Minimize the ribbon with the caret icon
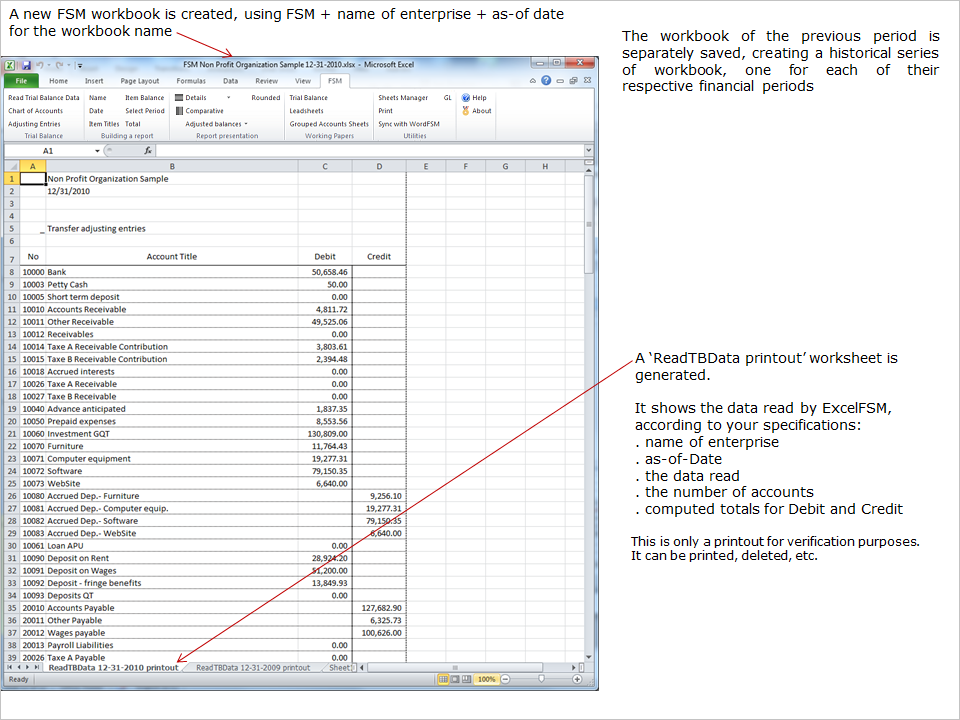Screen dimensions: 960x720 pos(533,81)
